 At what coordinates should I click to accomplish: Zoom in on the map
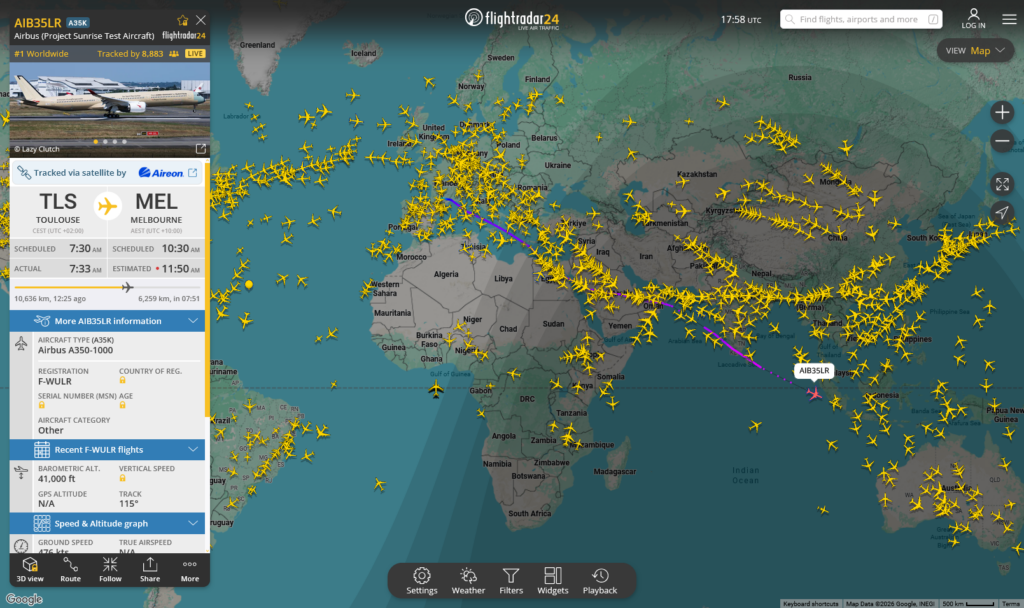[1002, 112]
